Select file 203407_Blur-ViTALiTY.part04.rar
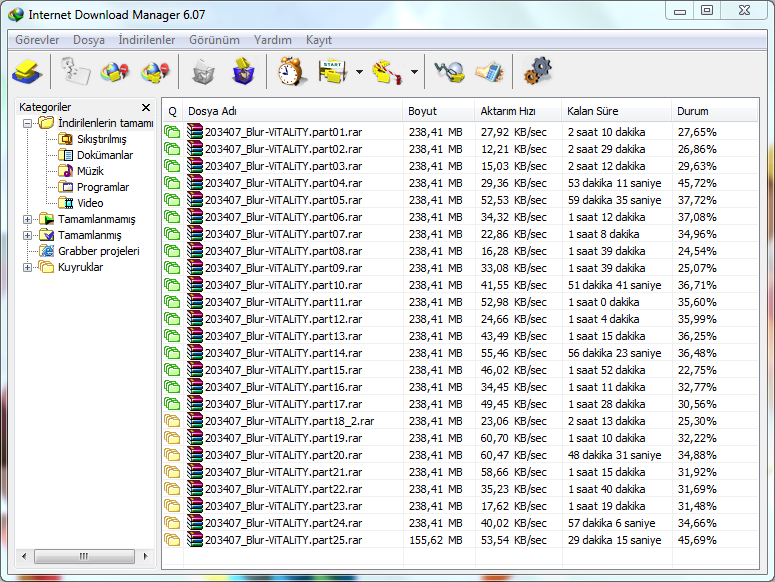 (x=283, y=183)
